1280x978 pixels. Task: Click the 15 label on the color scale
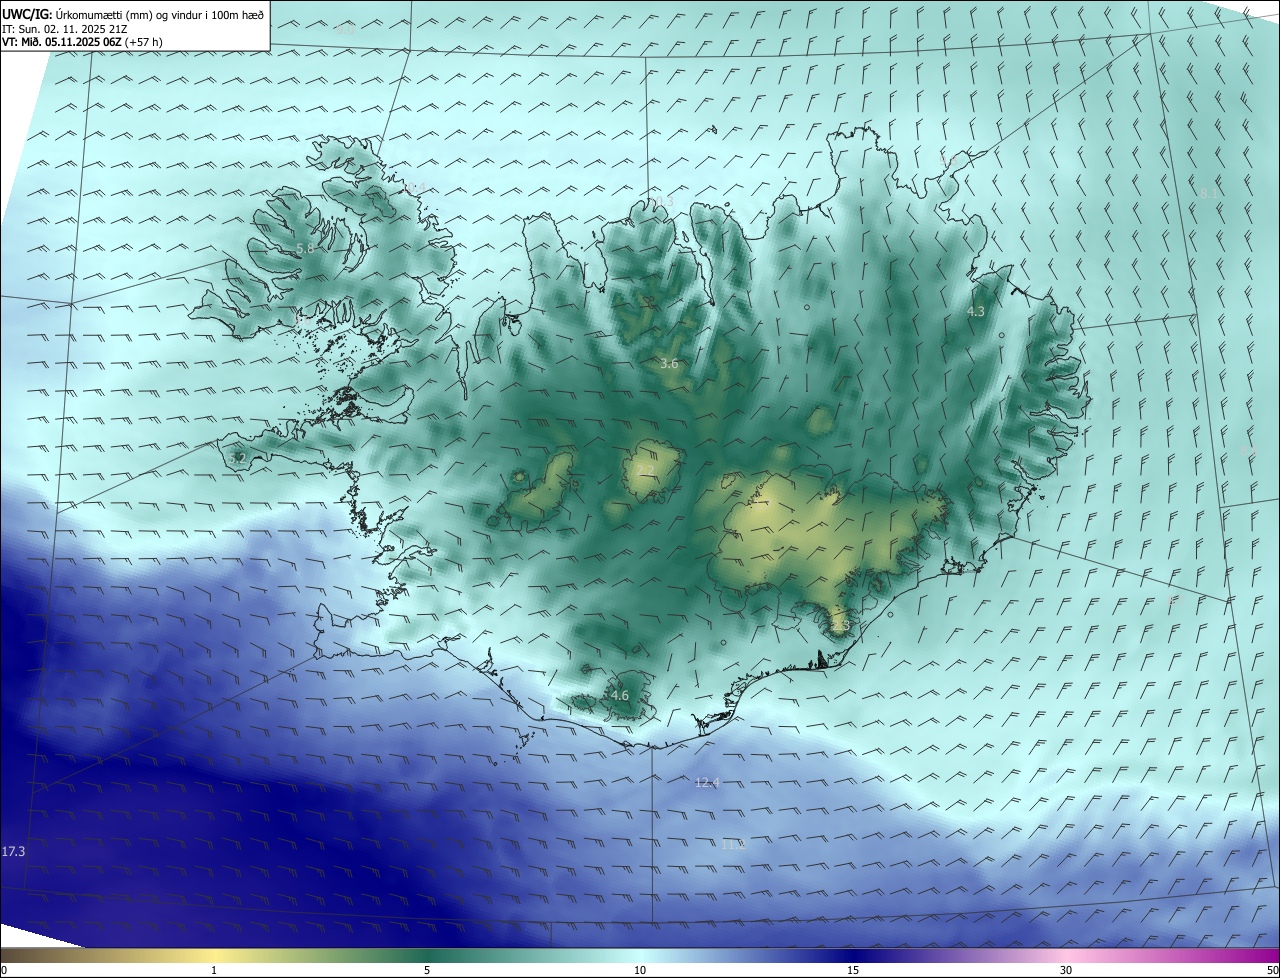tap(853, 970)
